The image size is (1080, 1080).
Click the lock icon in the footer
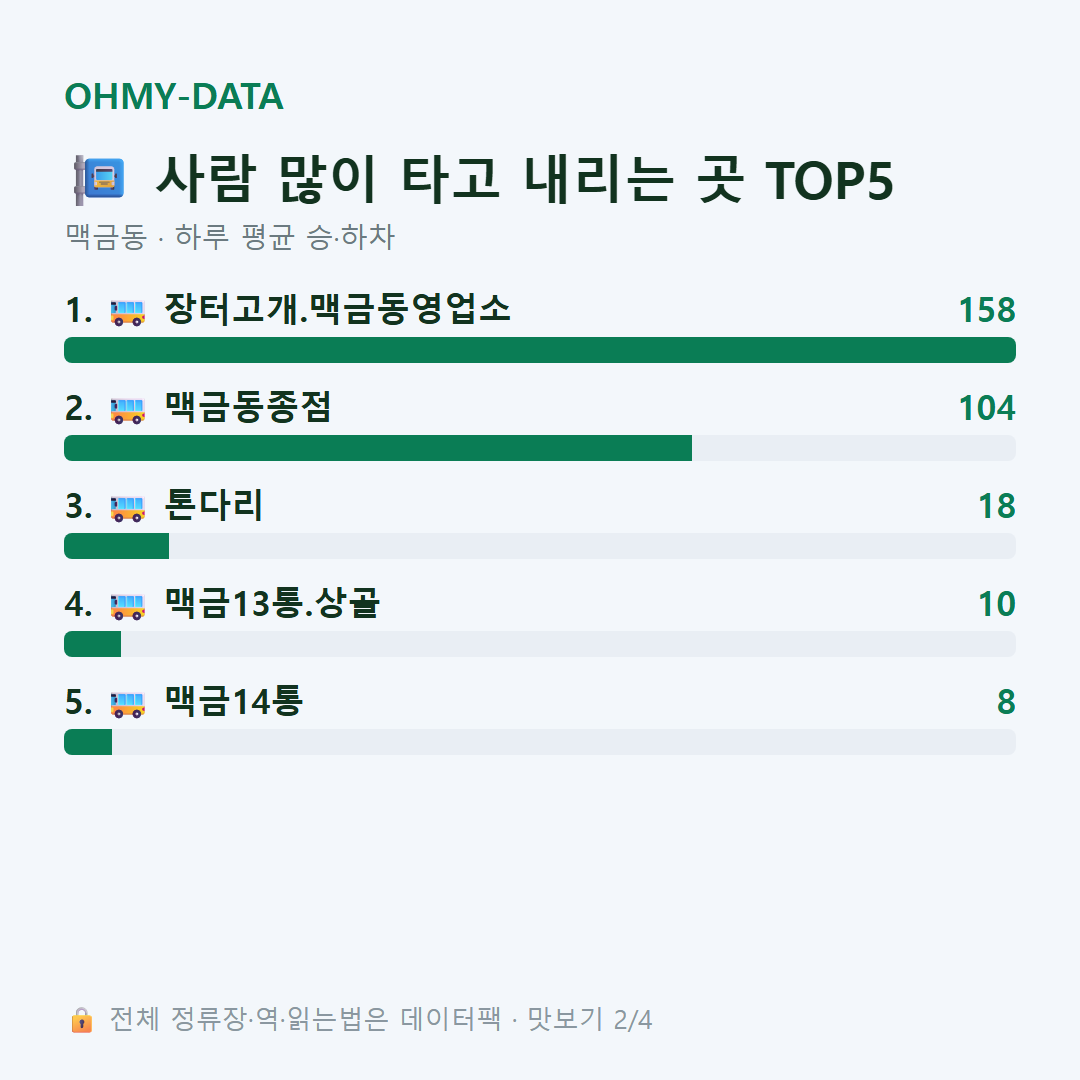(81, 1020)
